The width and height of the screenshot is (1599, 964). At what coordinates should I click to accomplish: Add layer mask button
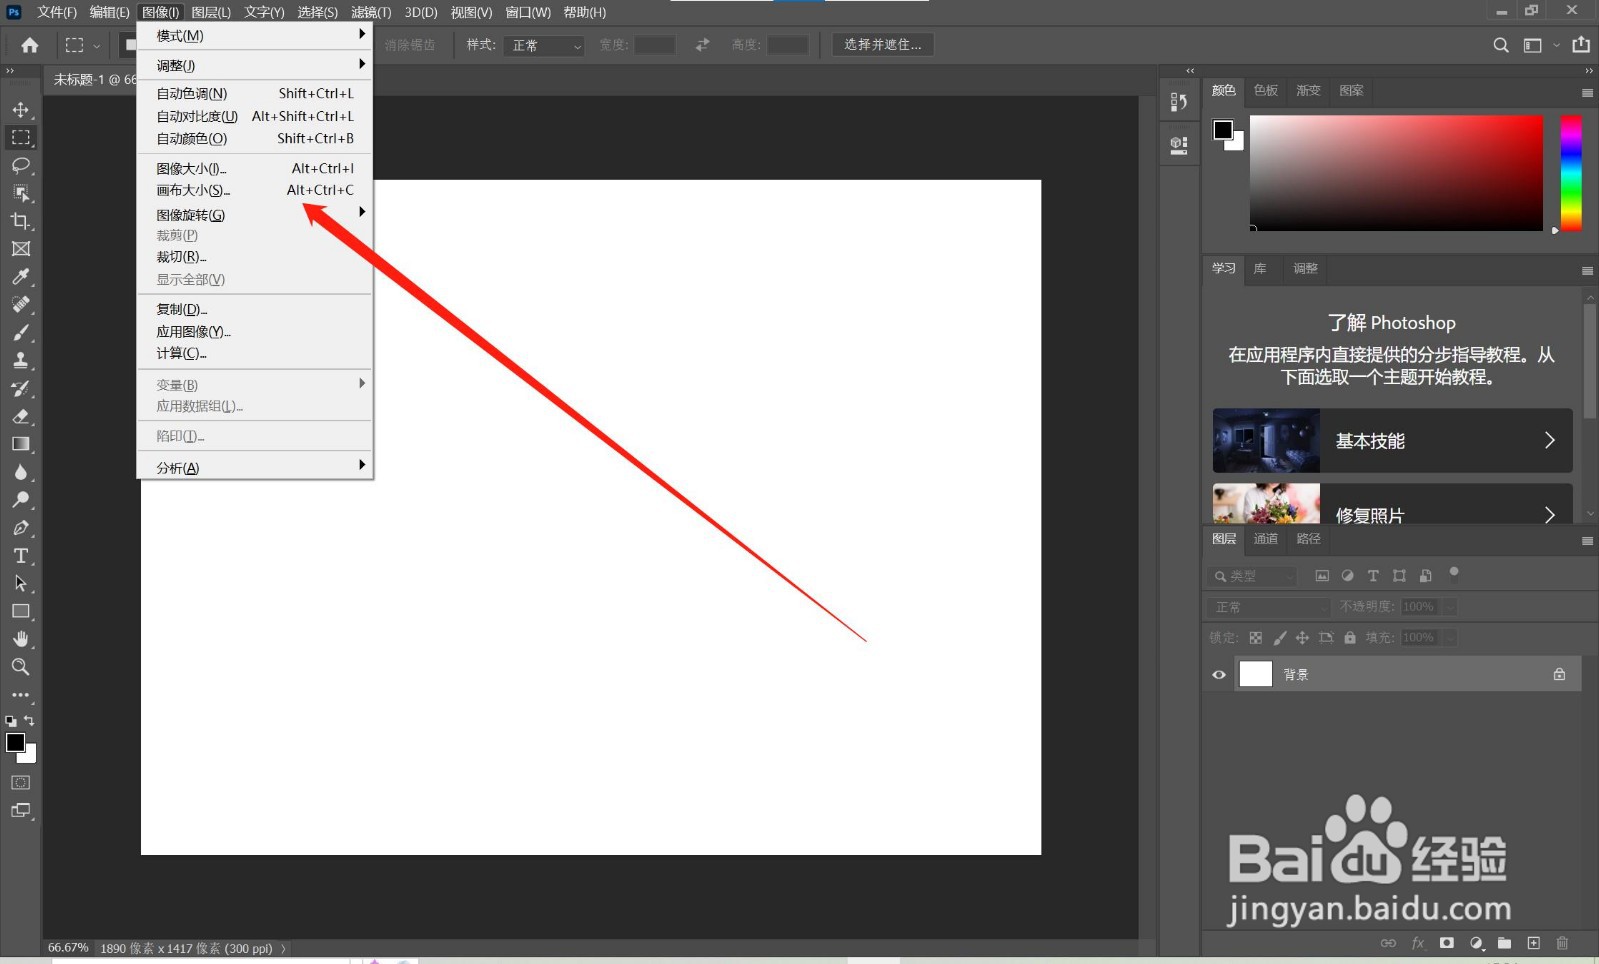coord(1447,943)
